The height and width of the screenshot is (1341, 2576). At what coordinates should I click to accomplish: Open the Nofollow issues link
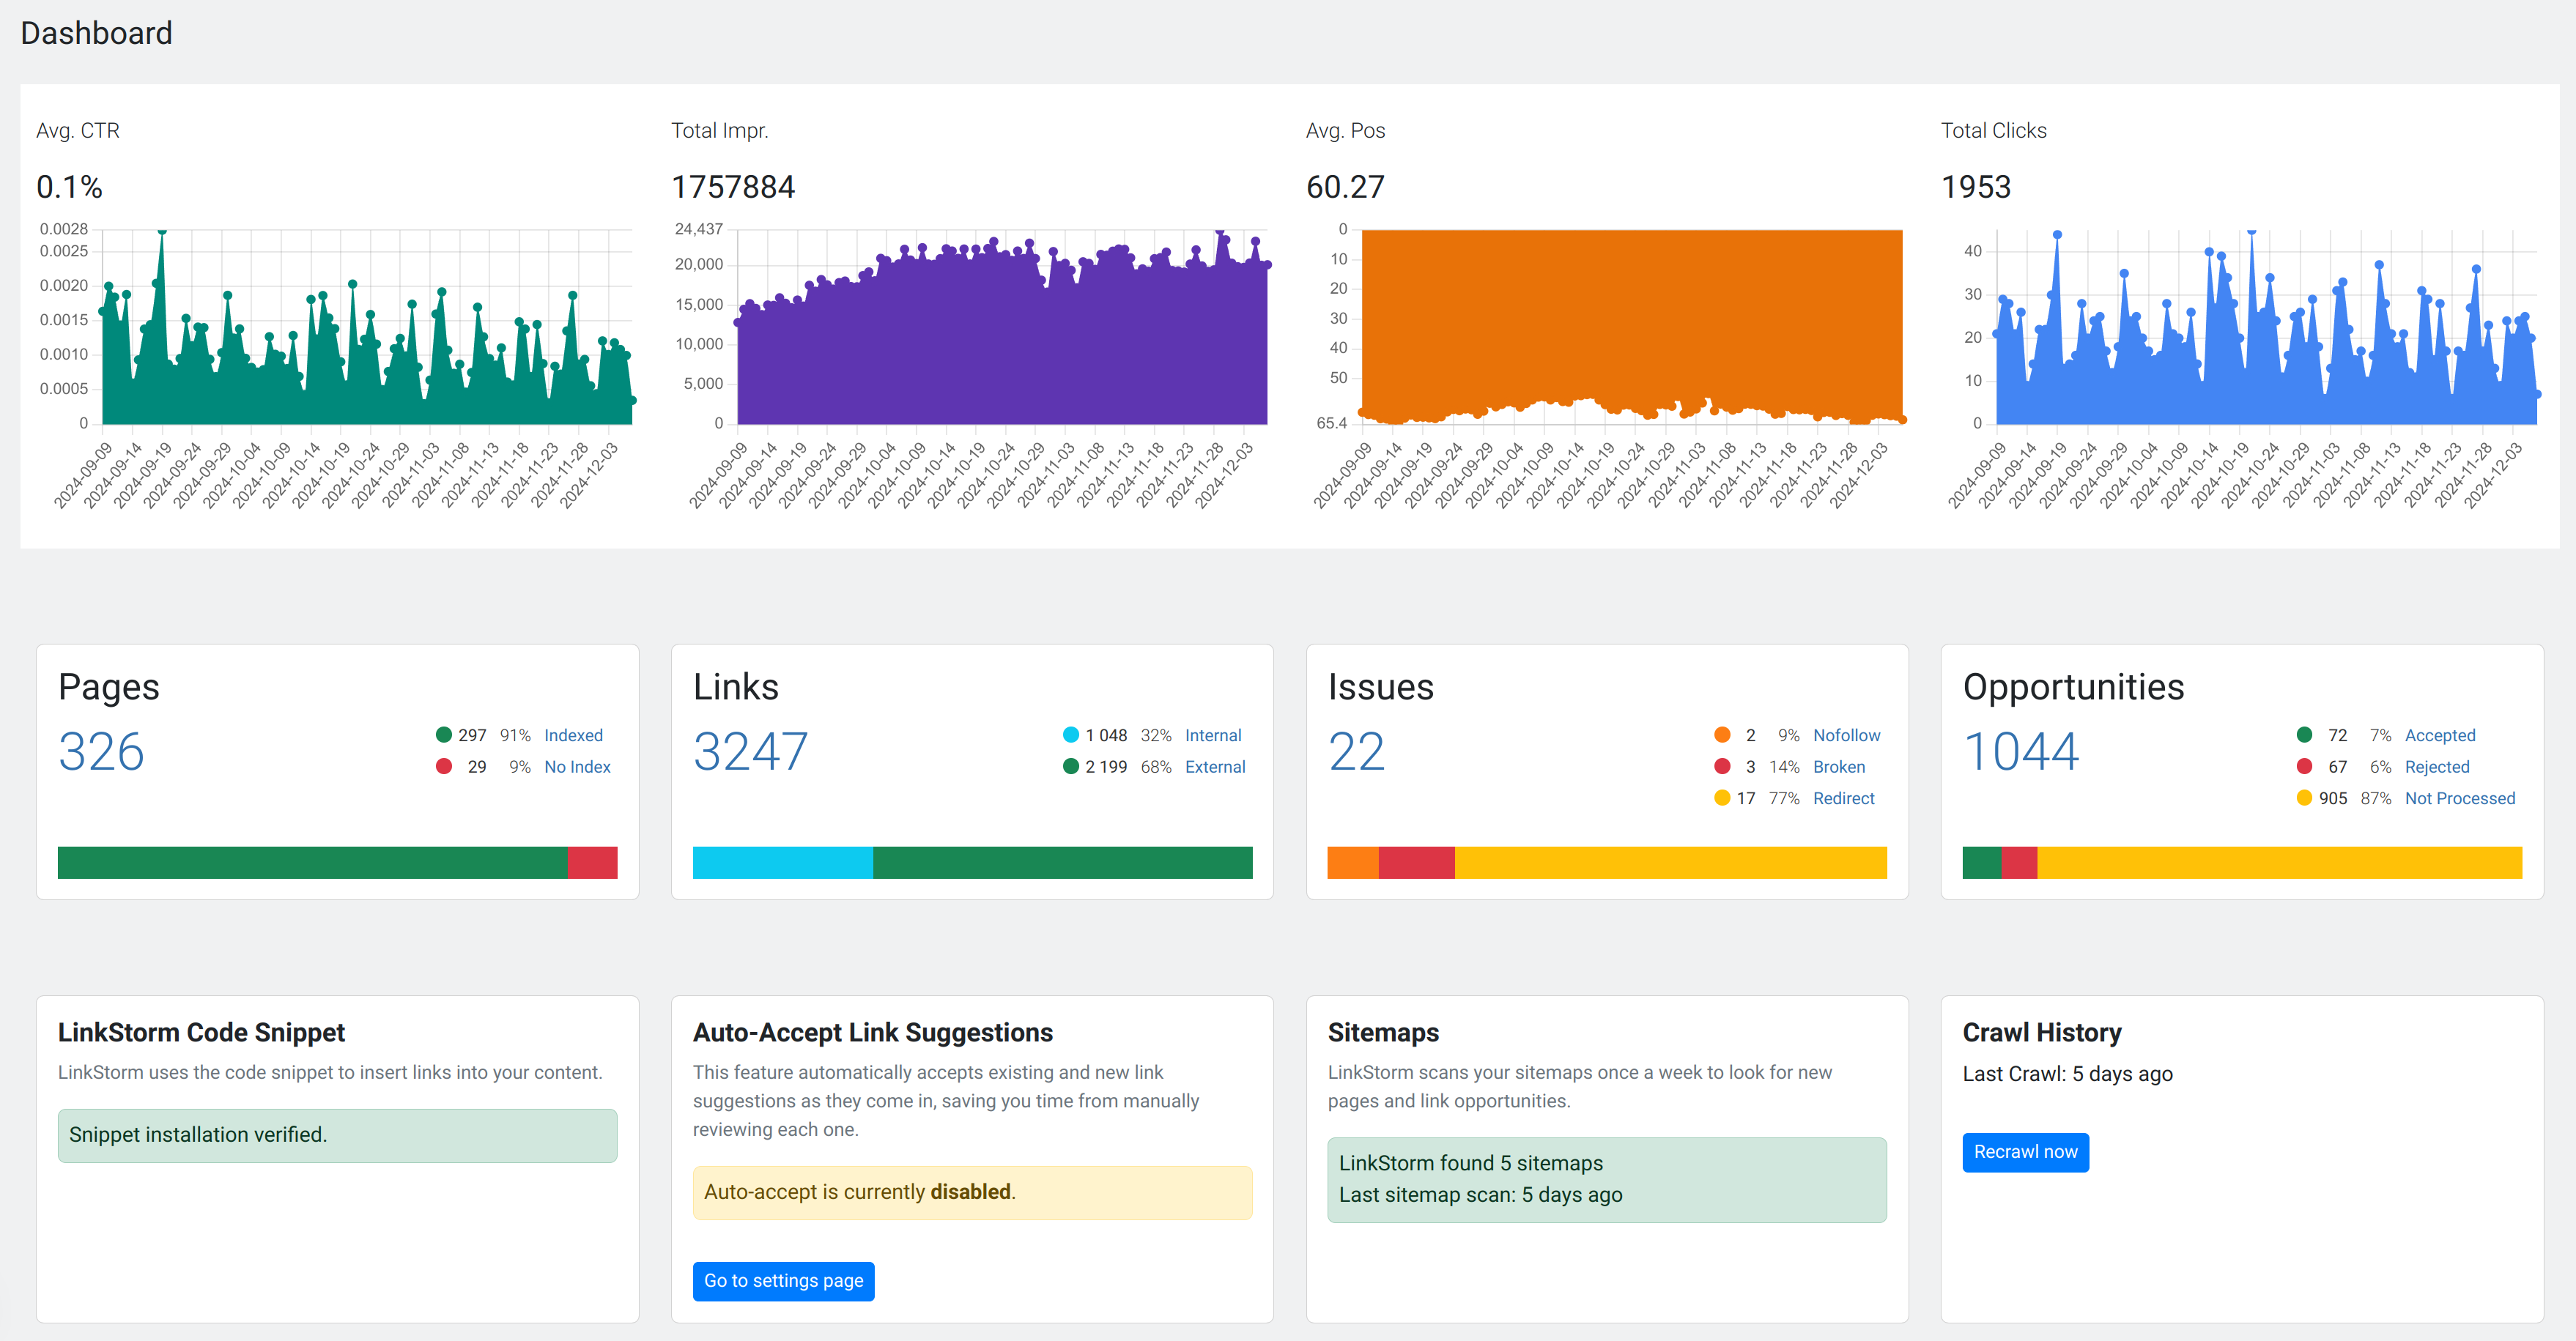[x=1846, y=735]
